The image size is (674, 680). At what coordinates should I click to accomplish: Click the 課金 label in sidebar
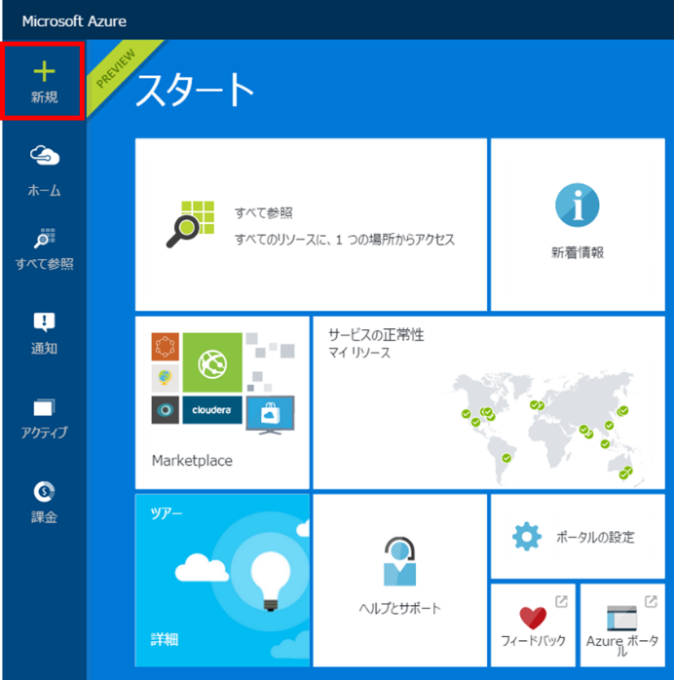(x=44, y=517)
